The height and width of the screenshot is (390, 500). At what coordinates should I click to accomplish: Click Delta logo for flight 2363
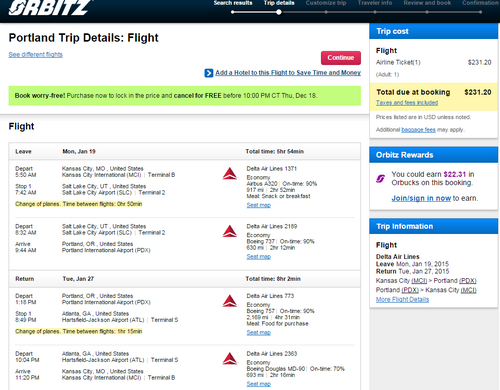click(x=230, y=359)
